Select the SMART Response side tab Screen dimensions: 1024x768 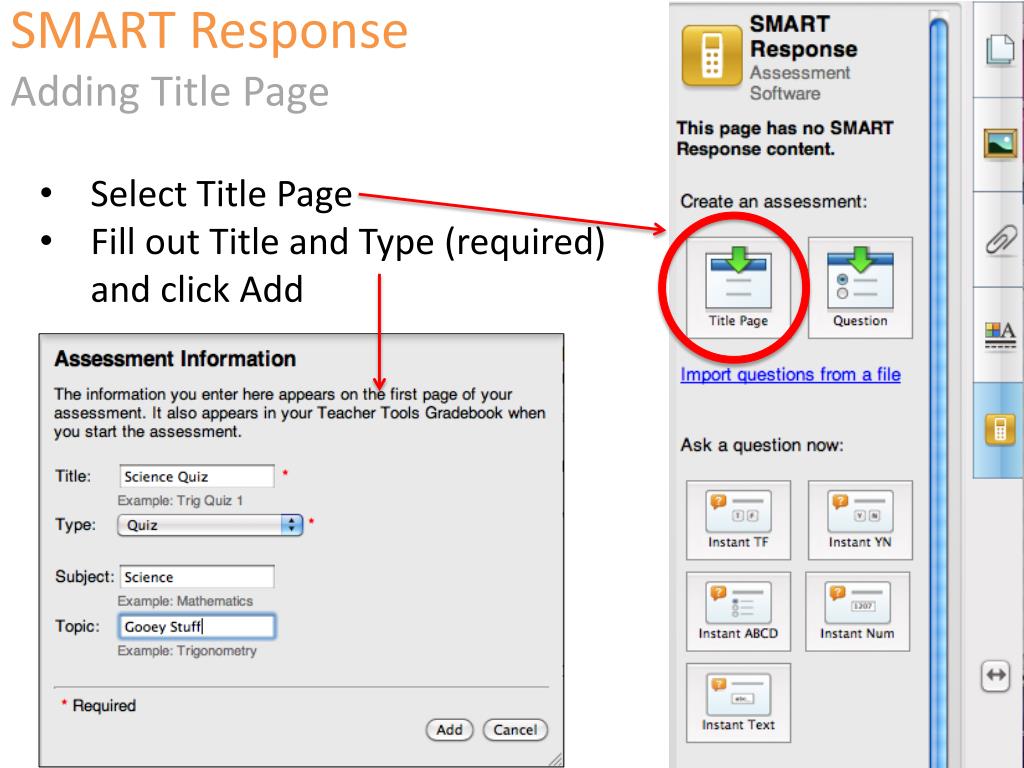[1000, 430]
